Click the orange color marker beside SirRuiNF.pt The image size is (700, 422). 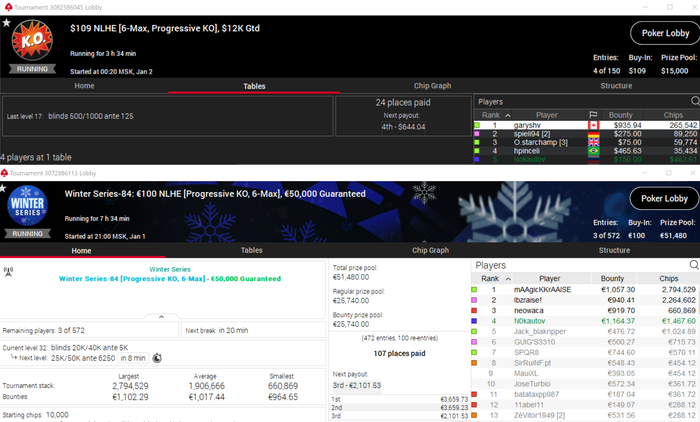coord(474,363)
